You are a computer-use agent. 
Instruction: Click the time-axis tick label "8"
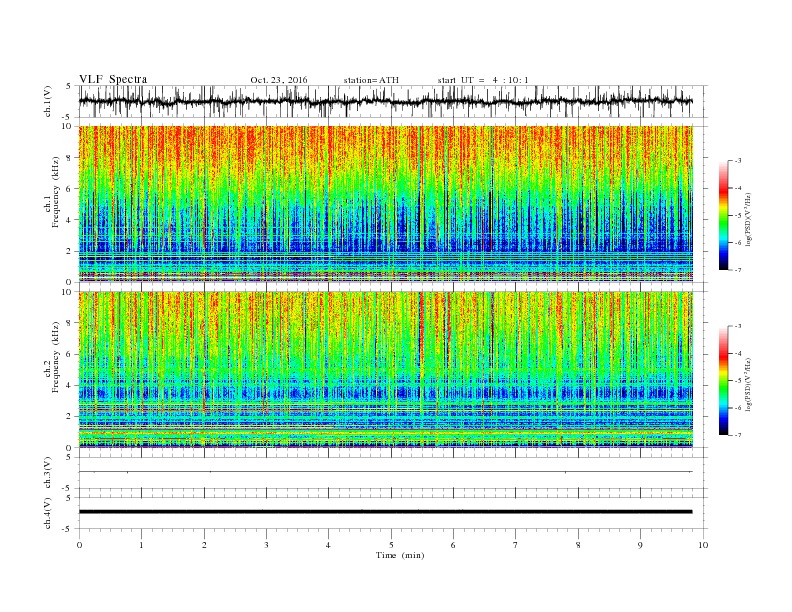click(578, 545)
